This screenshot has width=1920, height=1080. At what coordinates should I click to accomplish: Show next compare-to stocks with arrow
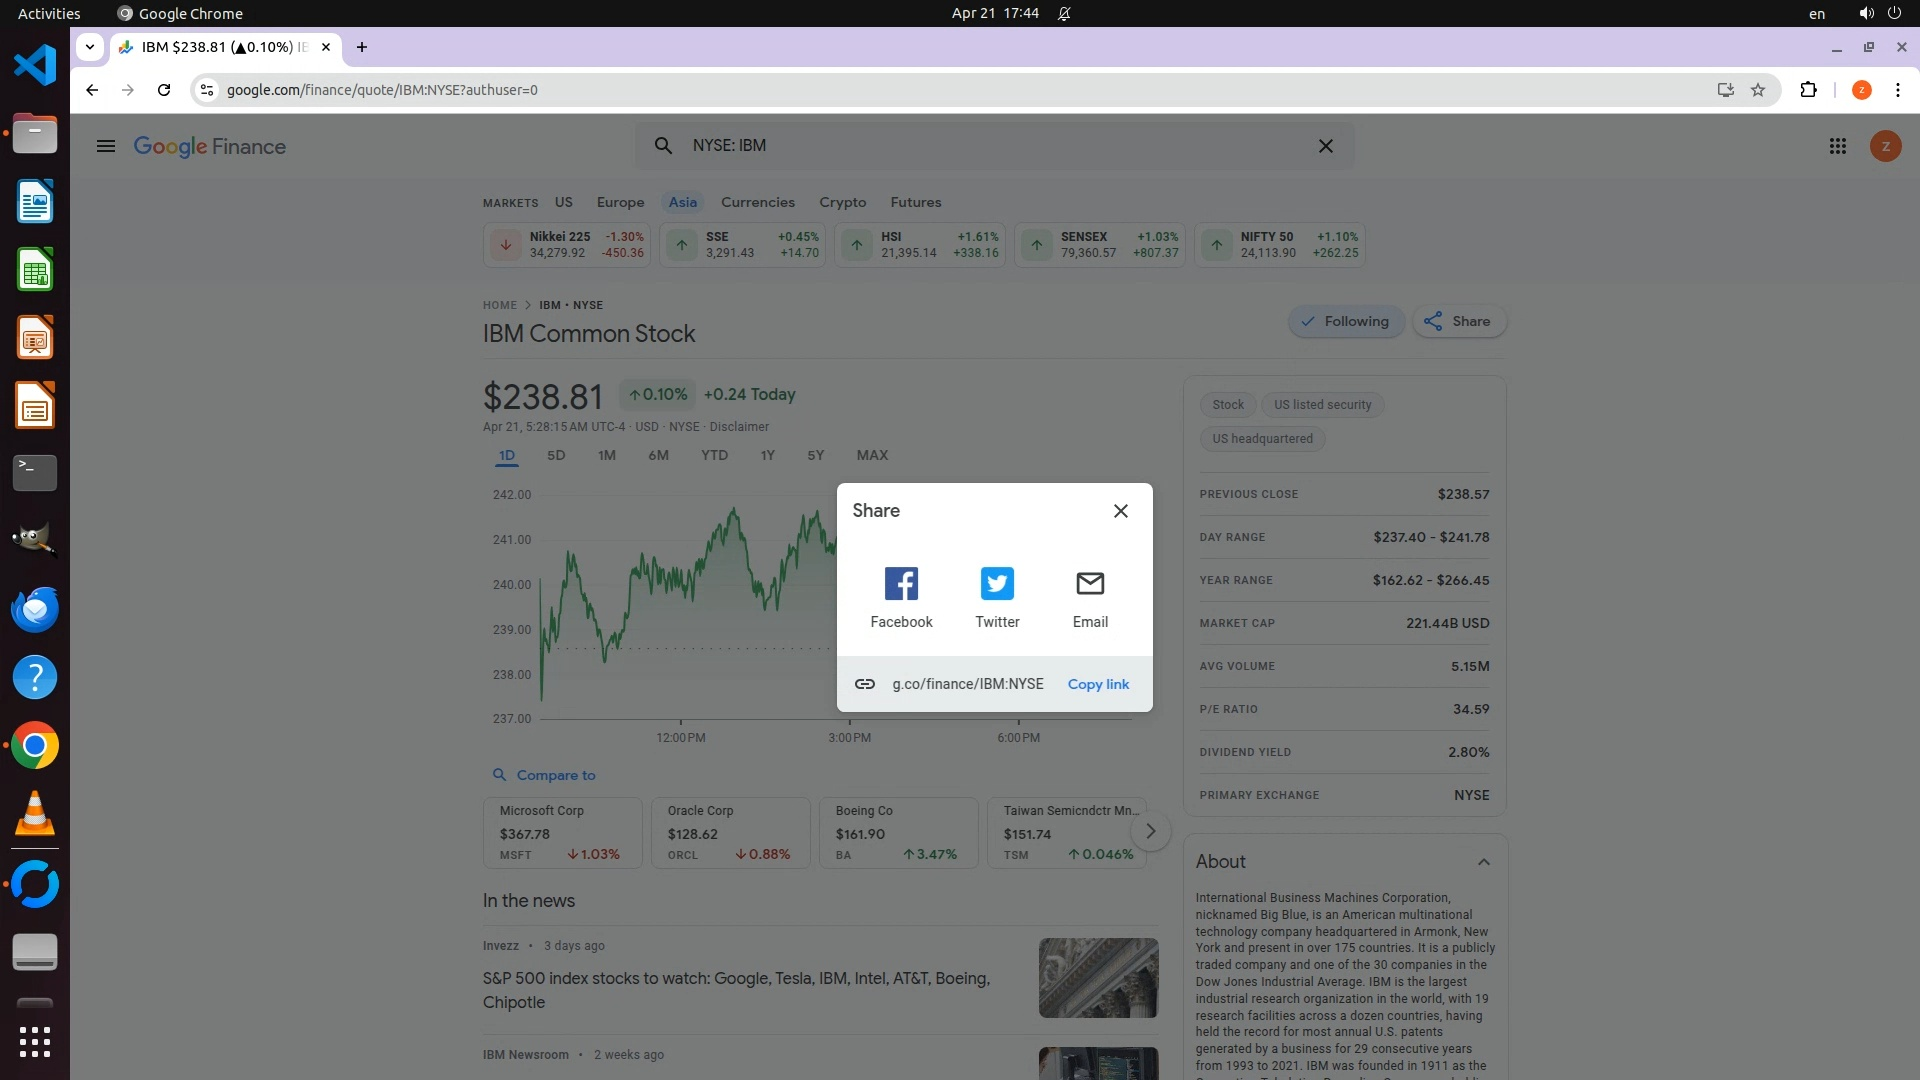tap(1151, 832)
